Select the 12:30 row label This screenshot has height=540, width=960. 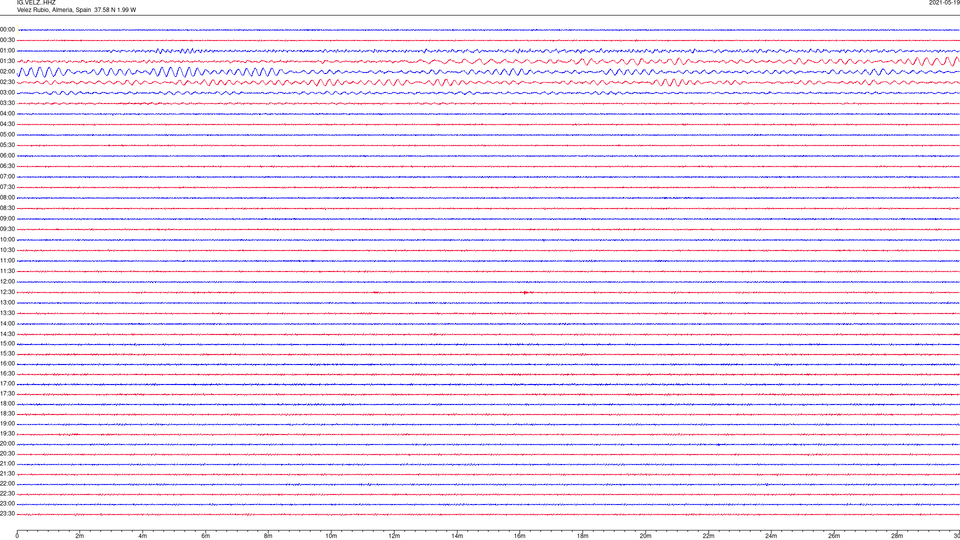click(7, 292)
